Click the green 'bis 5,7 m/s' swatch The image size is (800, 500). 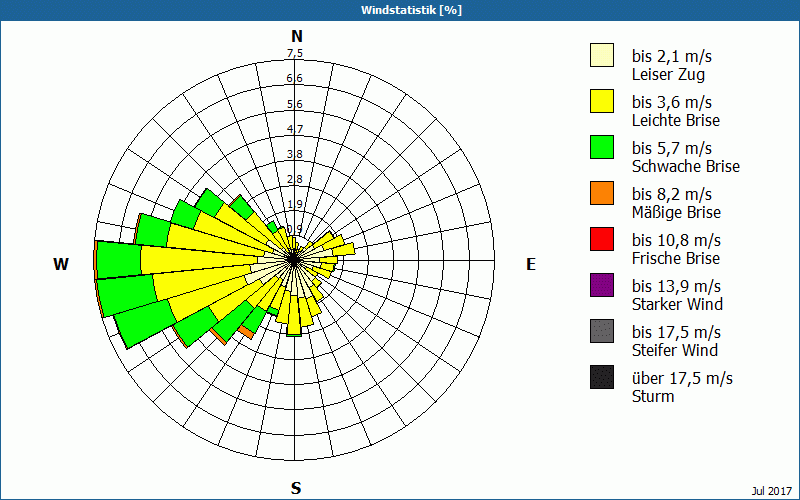coord(602,147)
